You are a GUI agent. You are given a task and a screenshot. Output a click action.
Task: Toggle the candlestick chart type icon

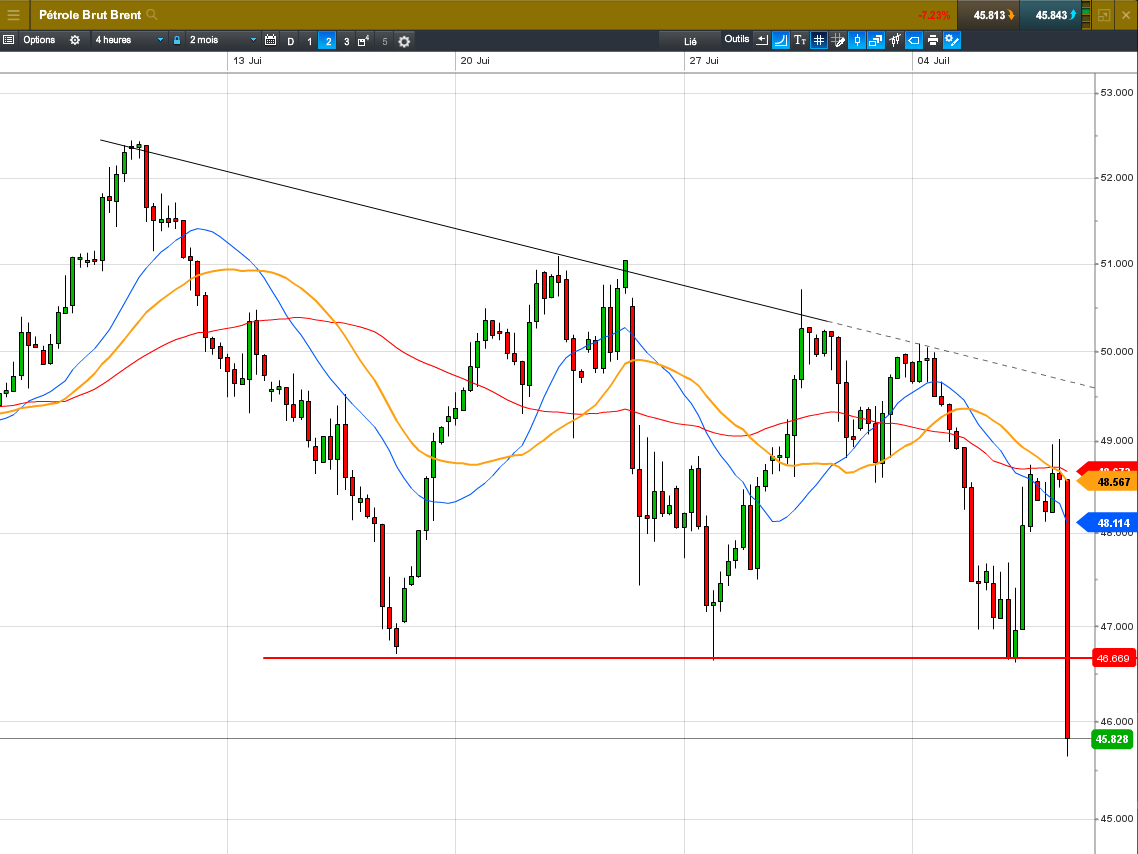tap(856, 40)
